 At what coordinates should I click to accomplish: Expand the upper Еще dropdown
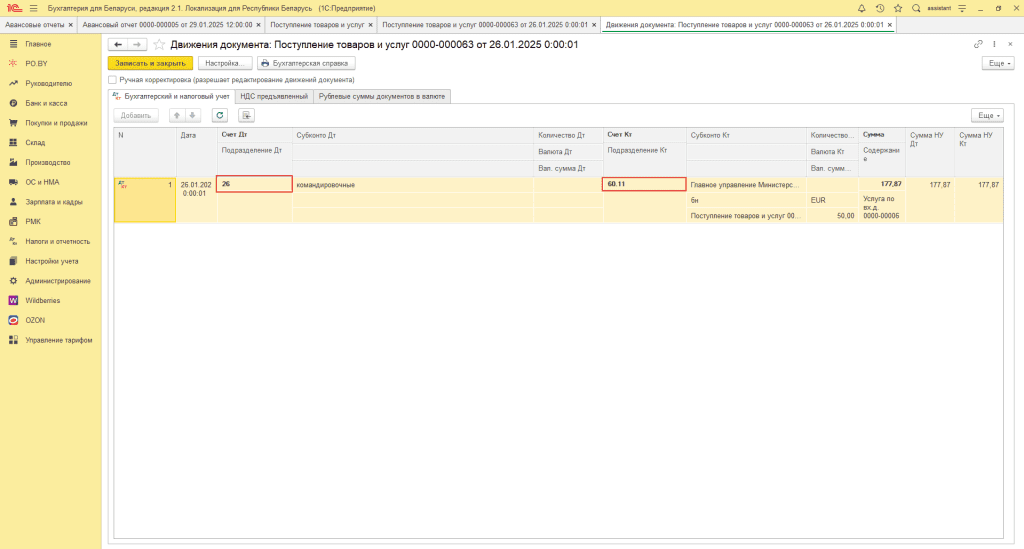[x=998, y=63]
